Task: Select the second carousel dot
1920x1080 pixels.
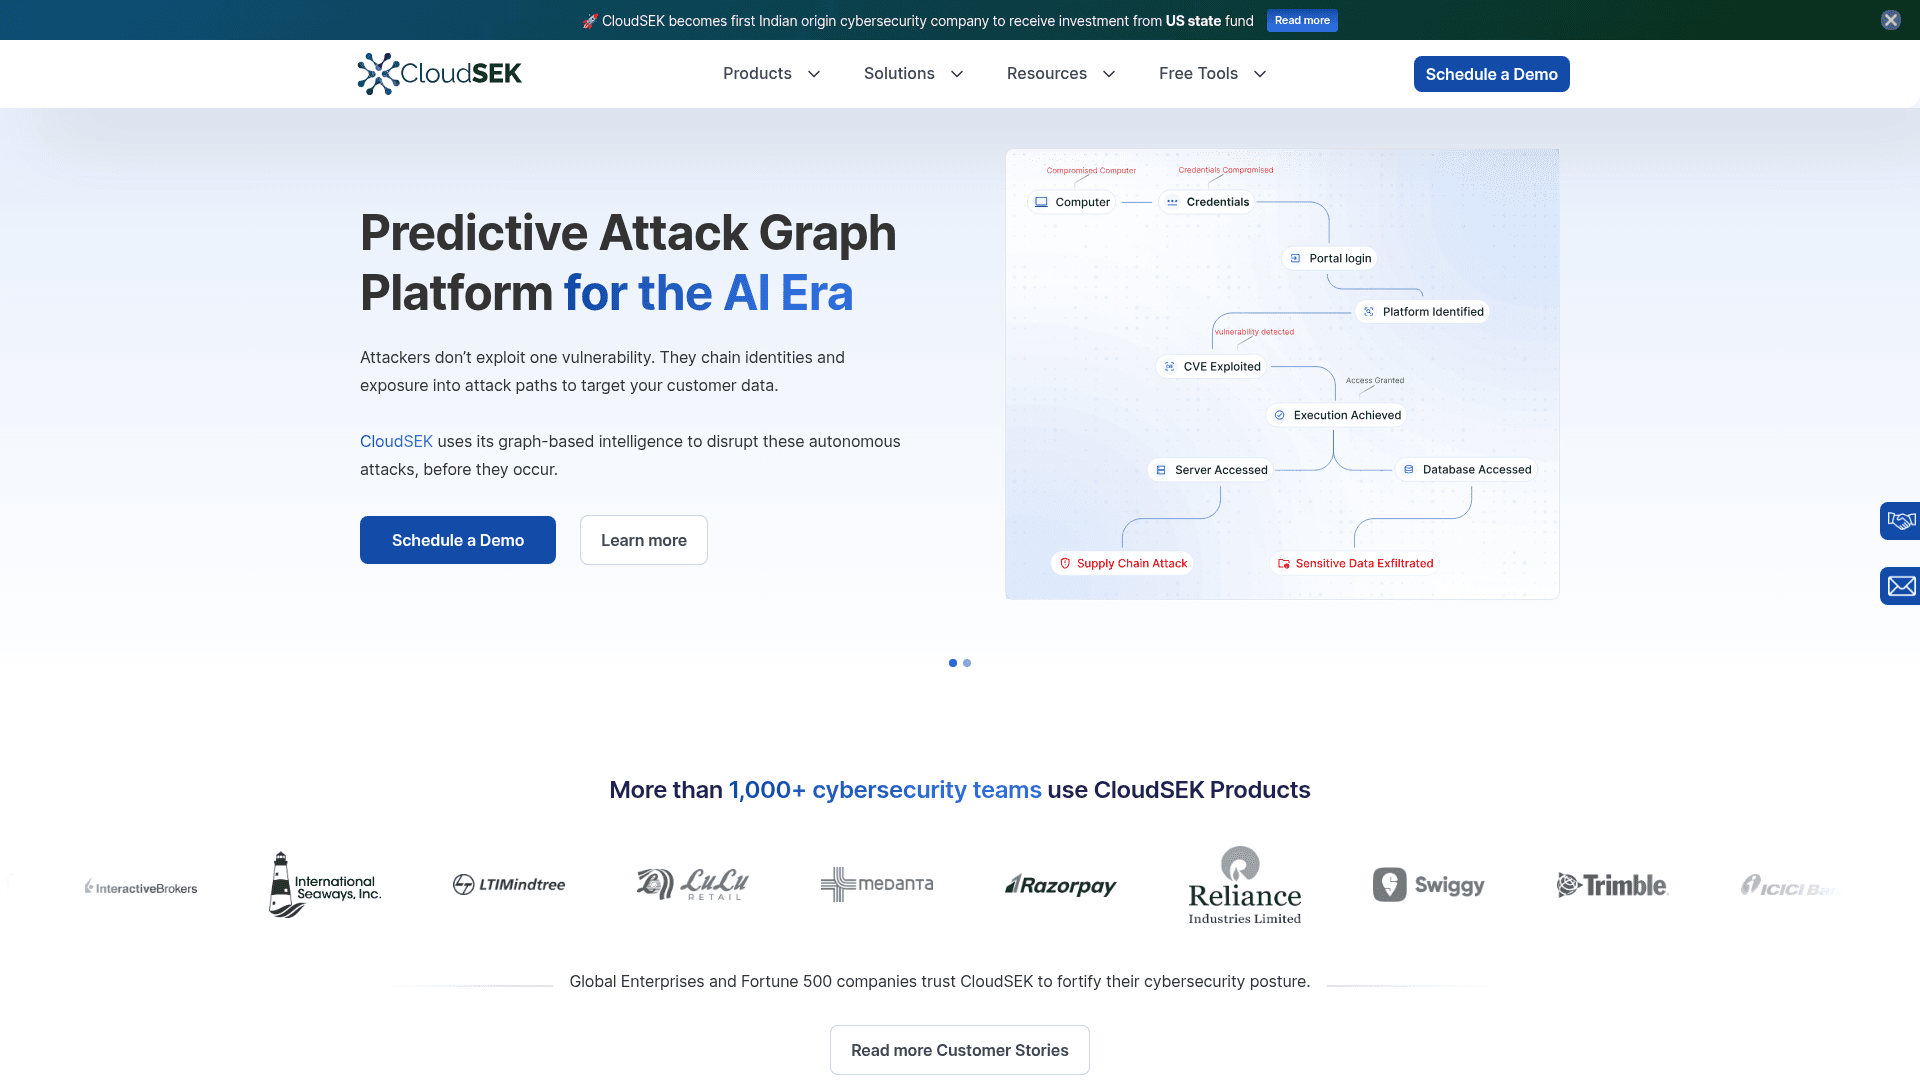Action: pos(967,663)
